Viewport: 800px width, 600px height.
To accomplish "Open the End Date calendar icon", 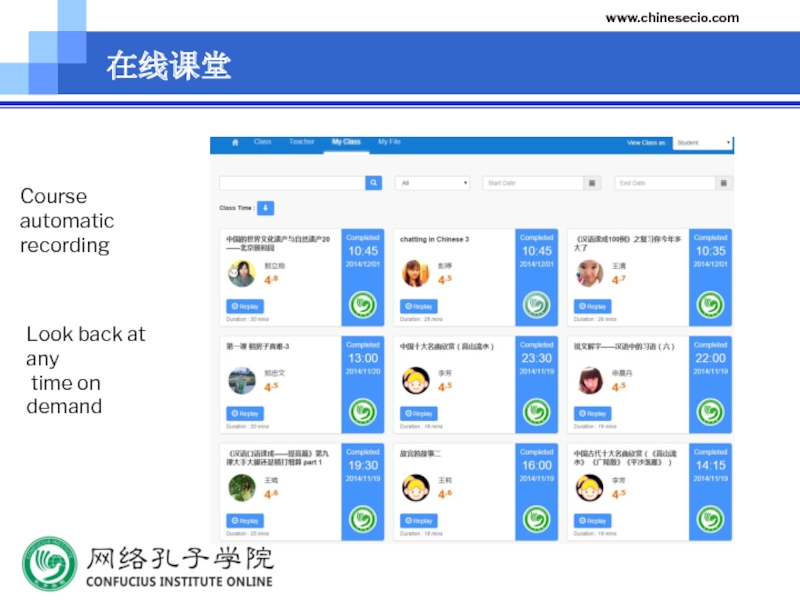I will [725, 183].
